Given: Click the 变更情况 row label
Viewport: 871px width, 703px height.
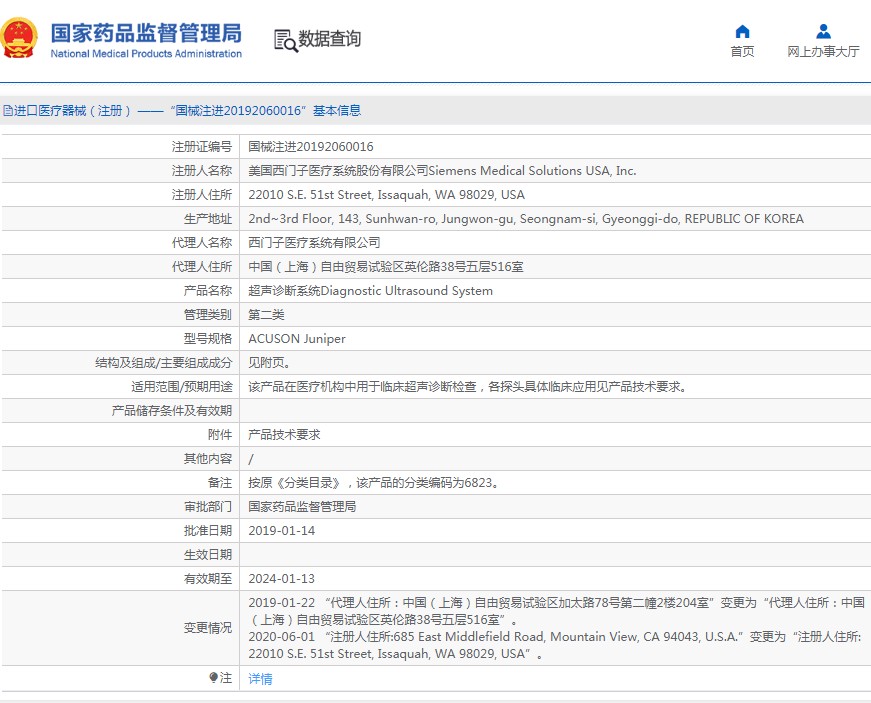Looking at the screenshot, I should (x=208, y=627).
